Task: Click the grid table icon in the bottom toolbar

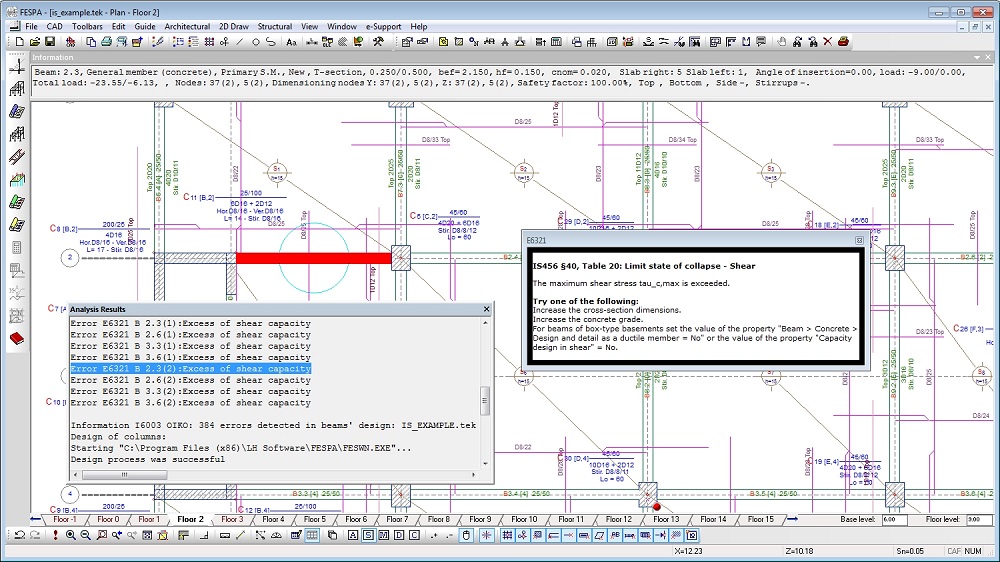Action: click(x=312, y=535)
